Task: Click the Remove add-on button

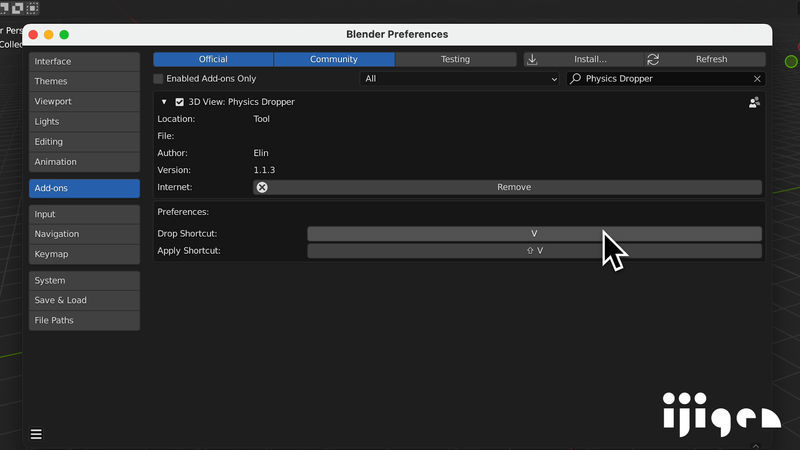Action: 508,187
